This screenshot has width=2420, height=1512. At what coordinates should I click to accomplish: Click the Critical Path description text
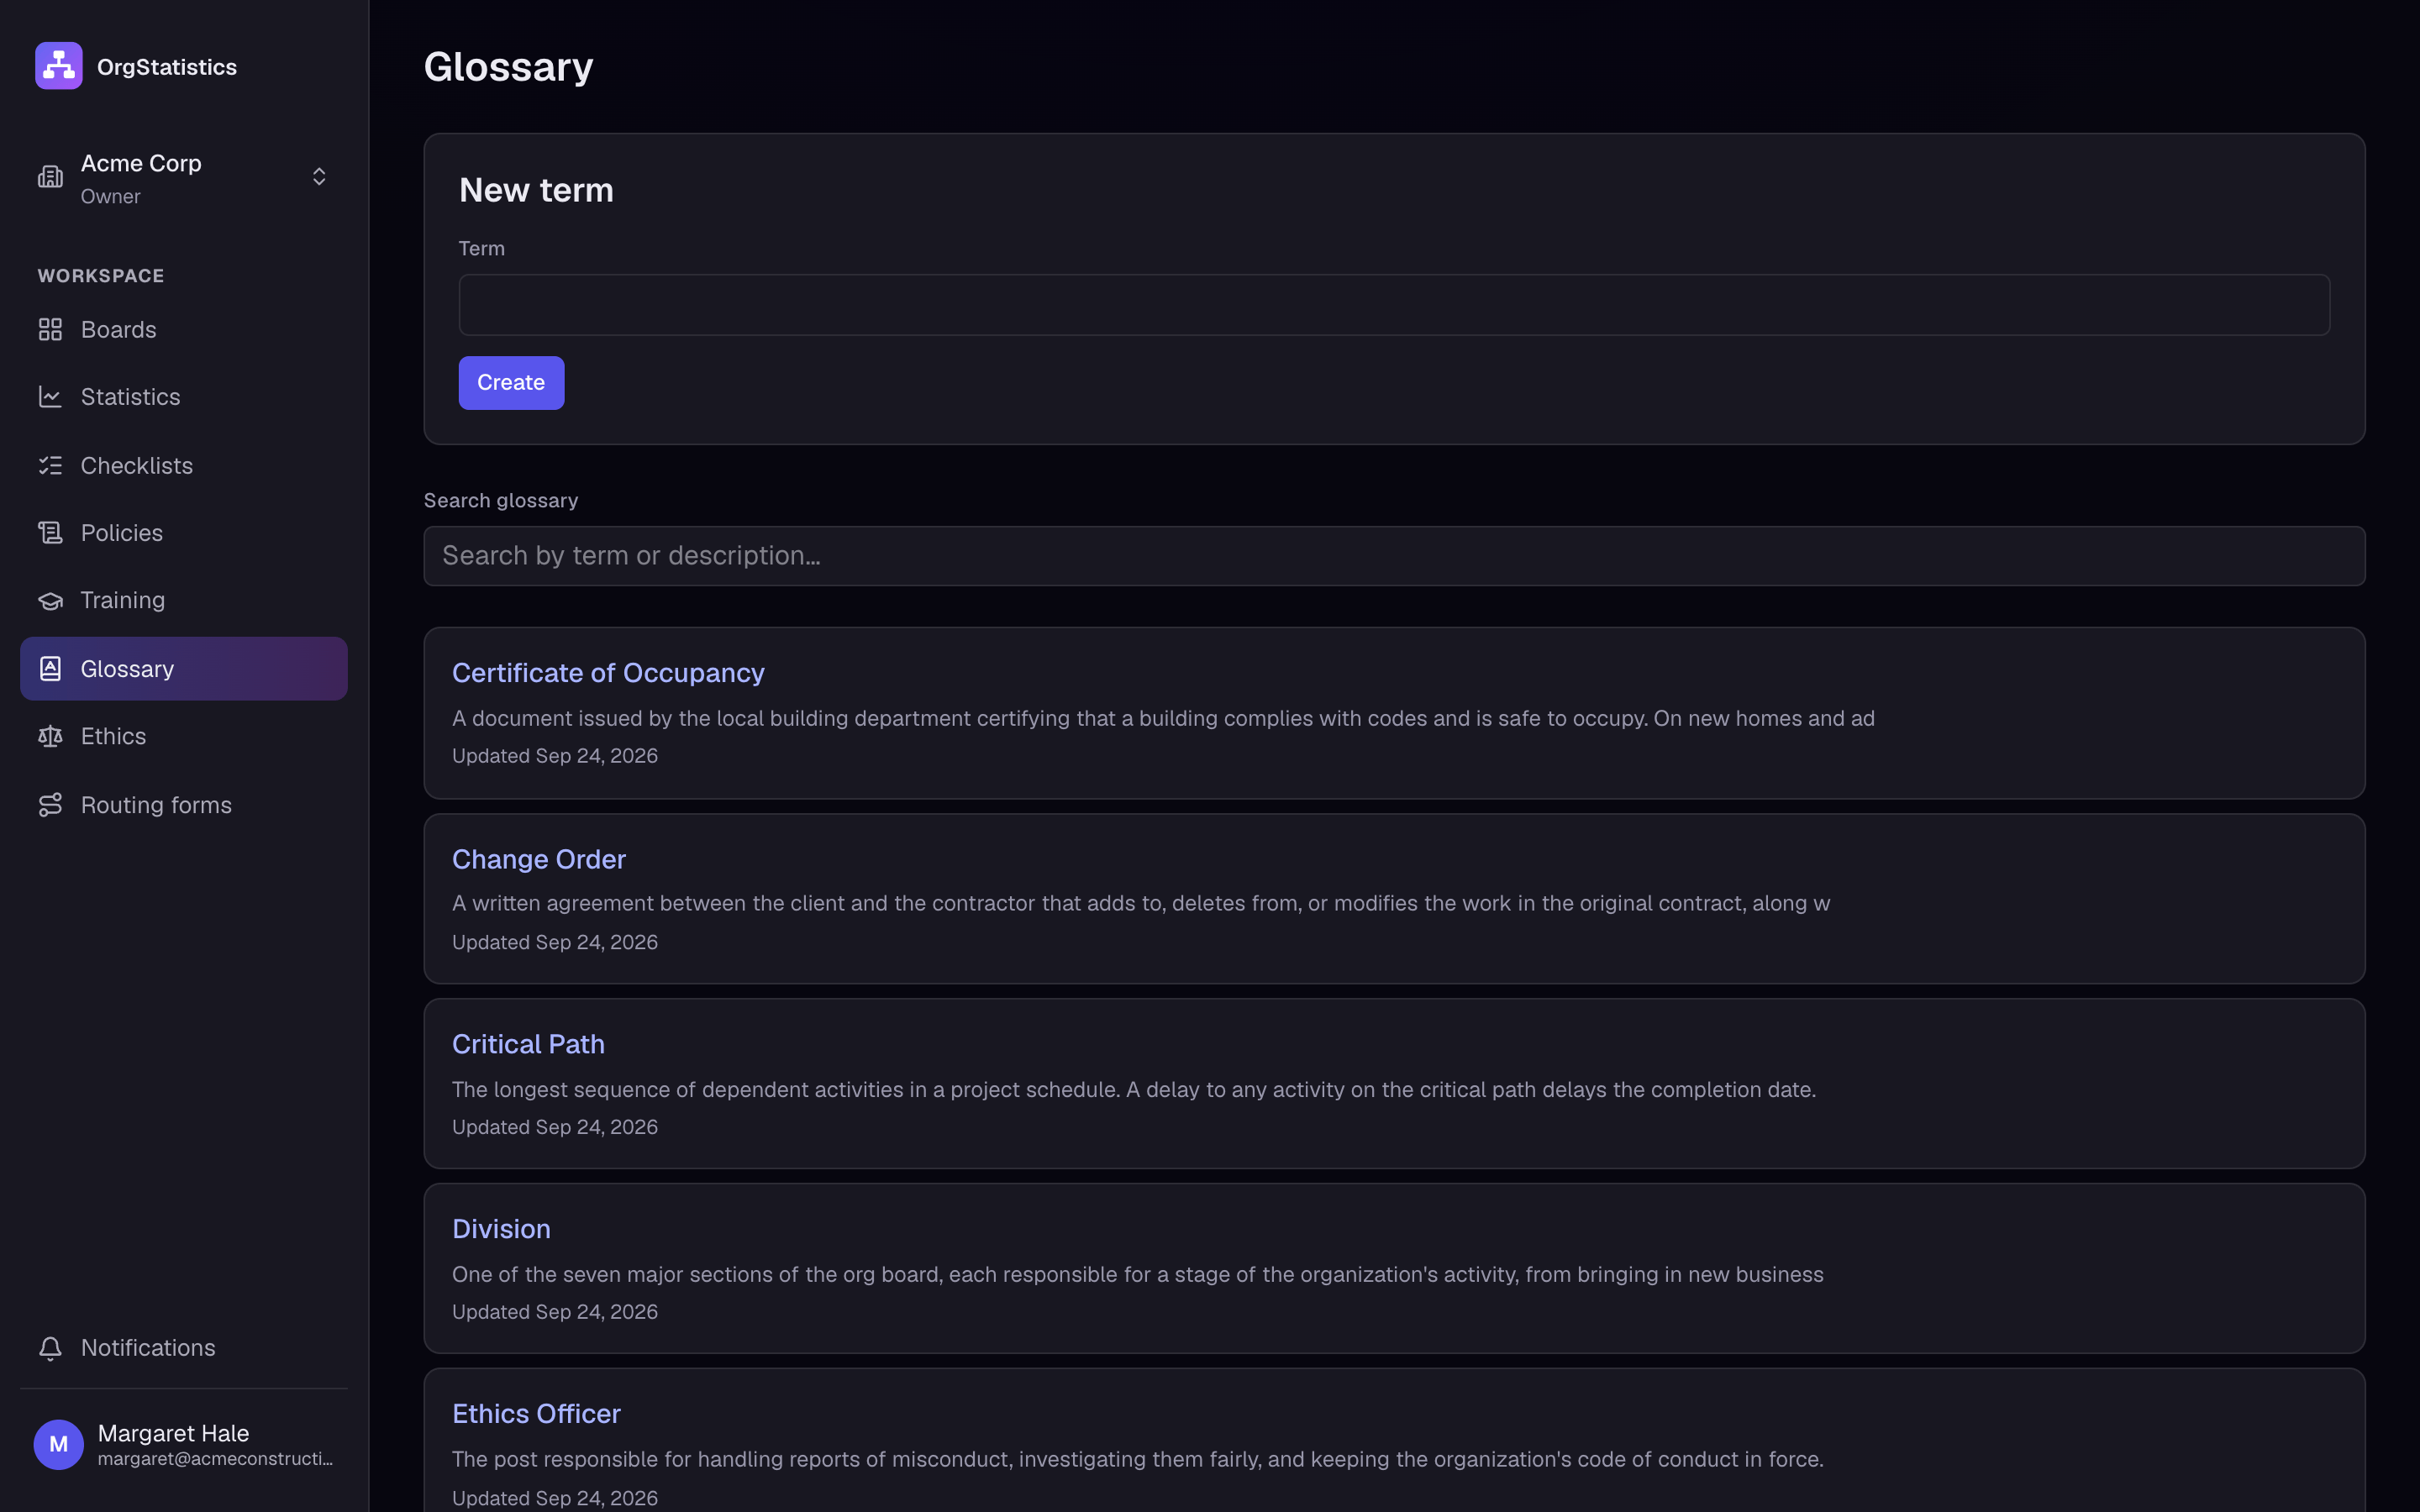click(x=1134, y=1090)
